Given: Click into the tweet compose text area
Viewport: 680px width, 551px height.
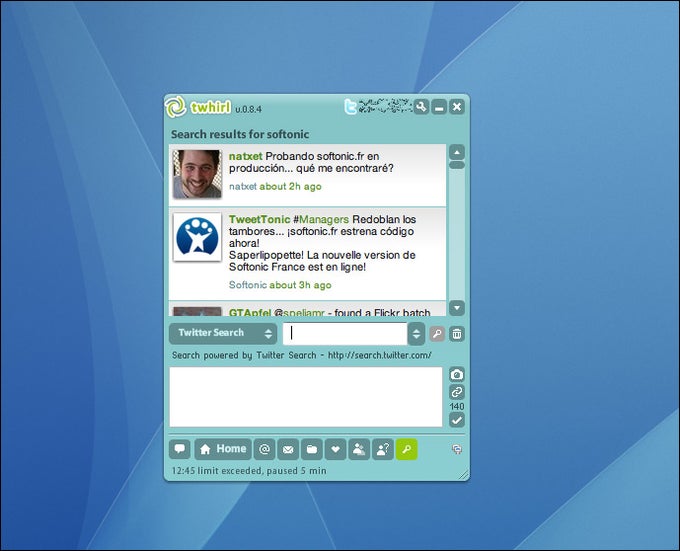Looking at the screenshot, I should point(306,397).
